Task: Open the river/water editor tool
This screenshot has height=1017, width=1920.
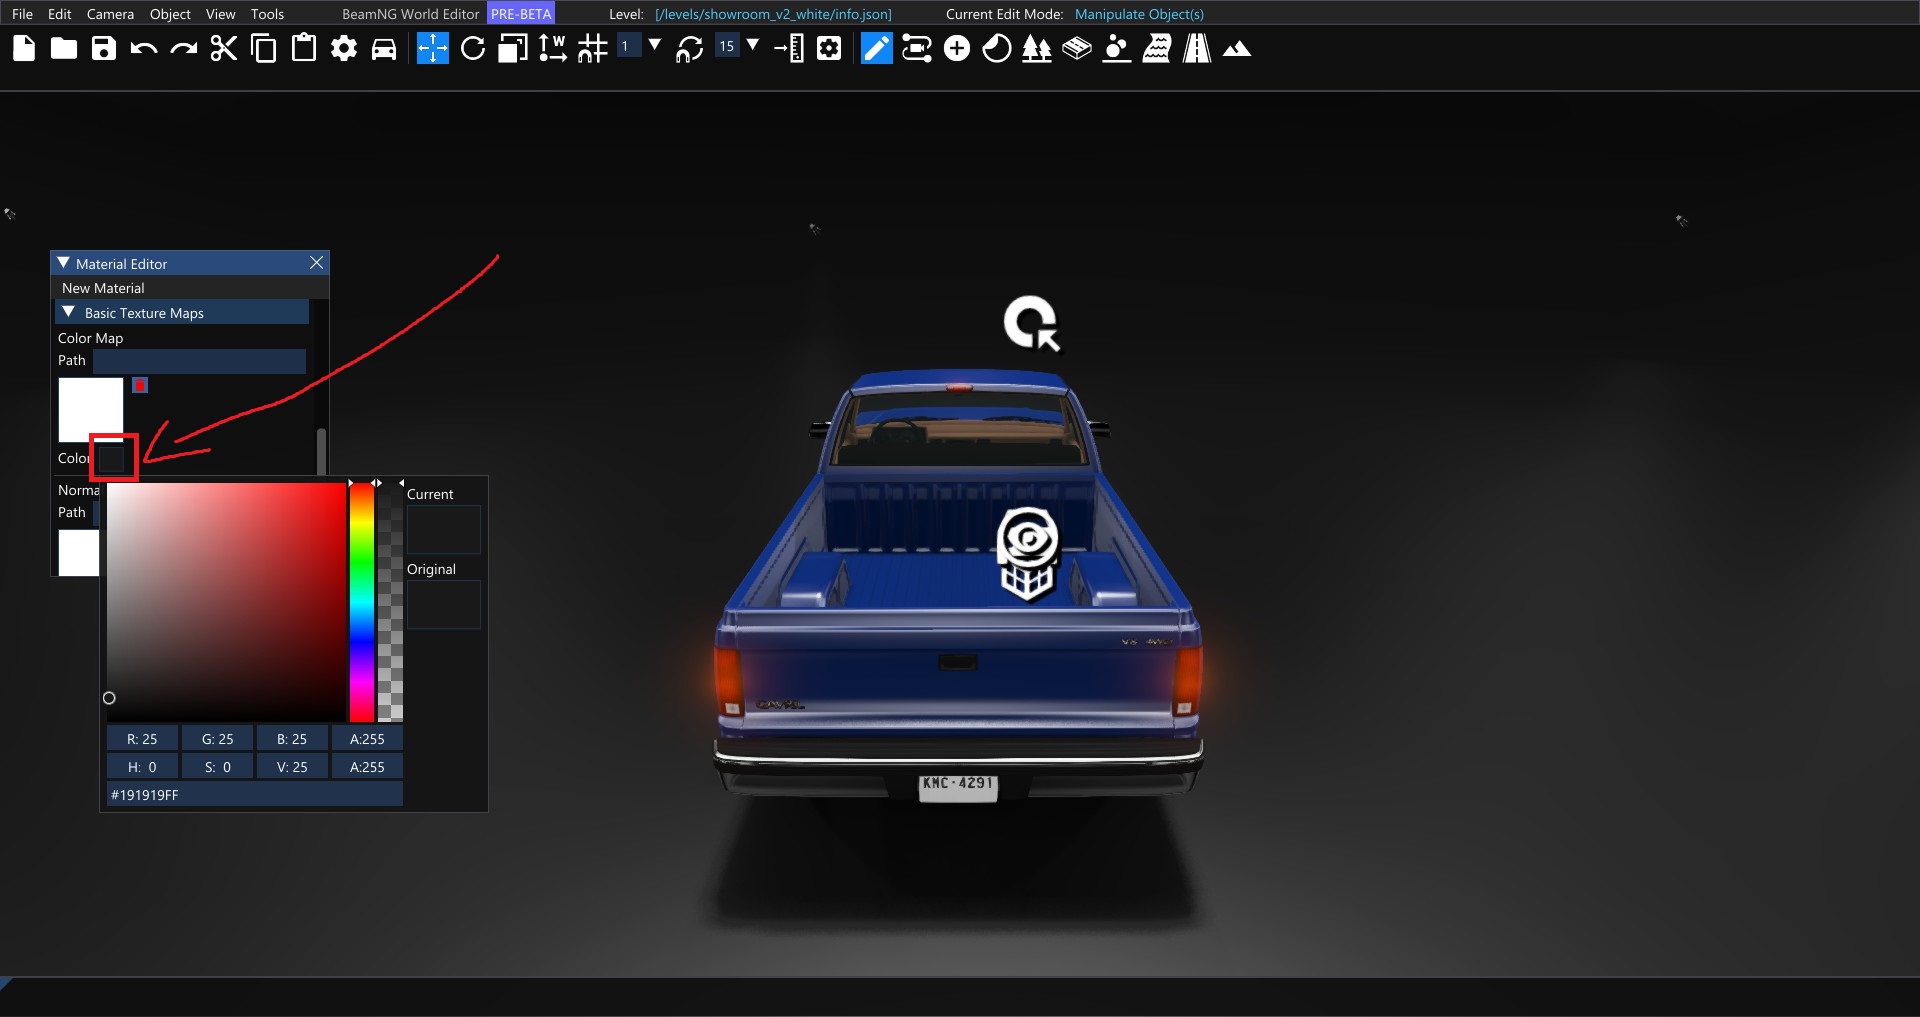Action: click(x=1157, y=48)
